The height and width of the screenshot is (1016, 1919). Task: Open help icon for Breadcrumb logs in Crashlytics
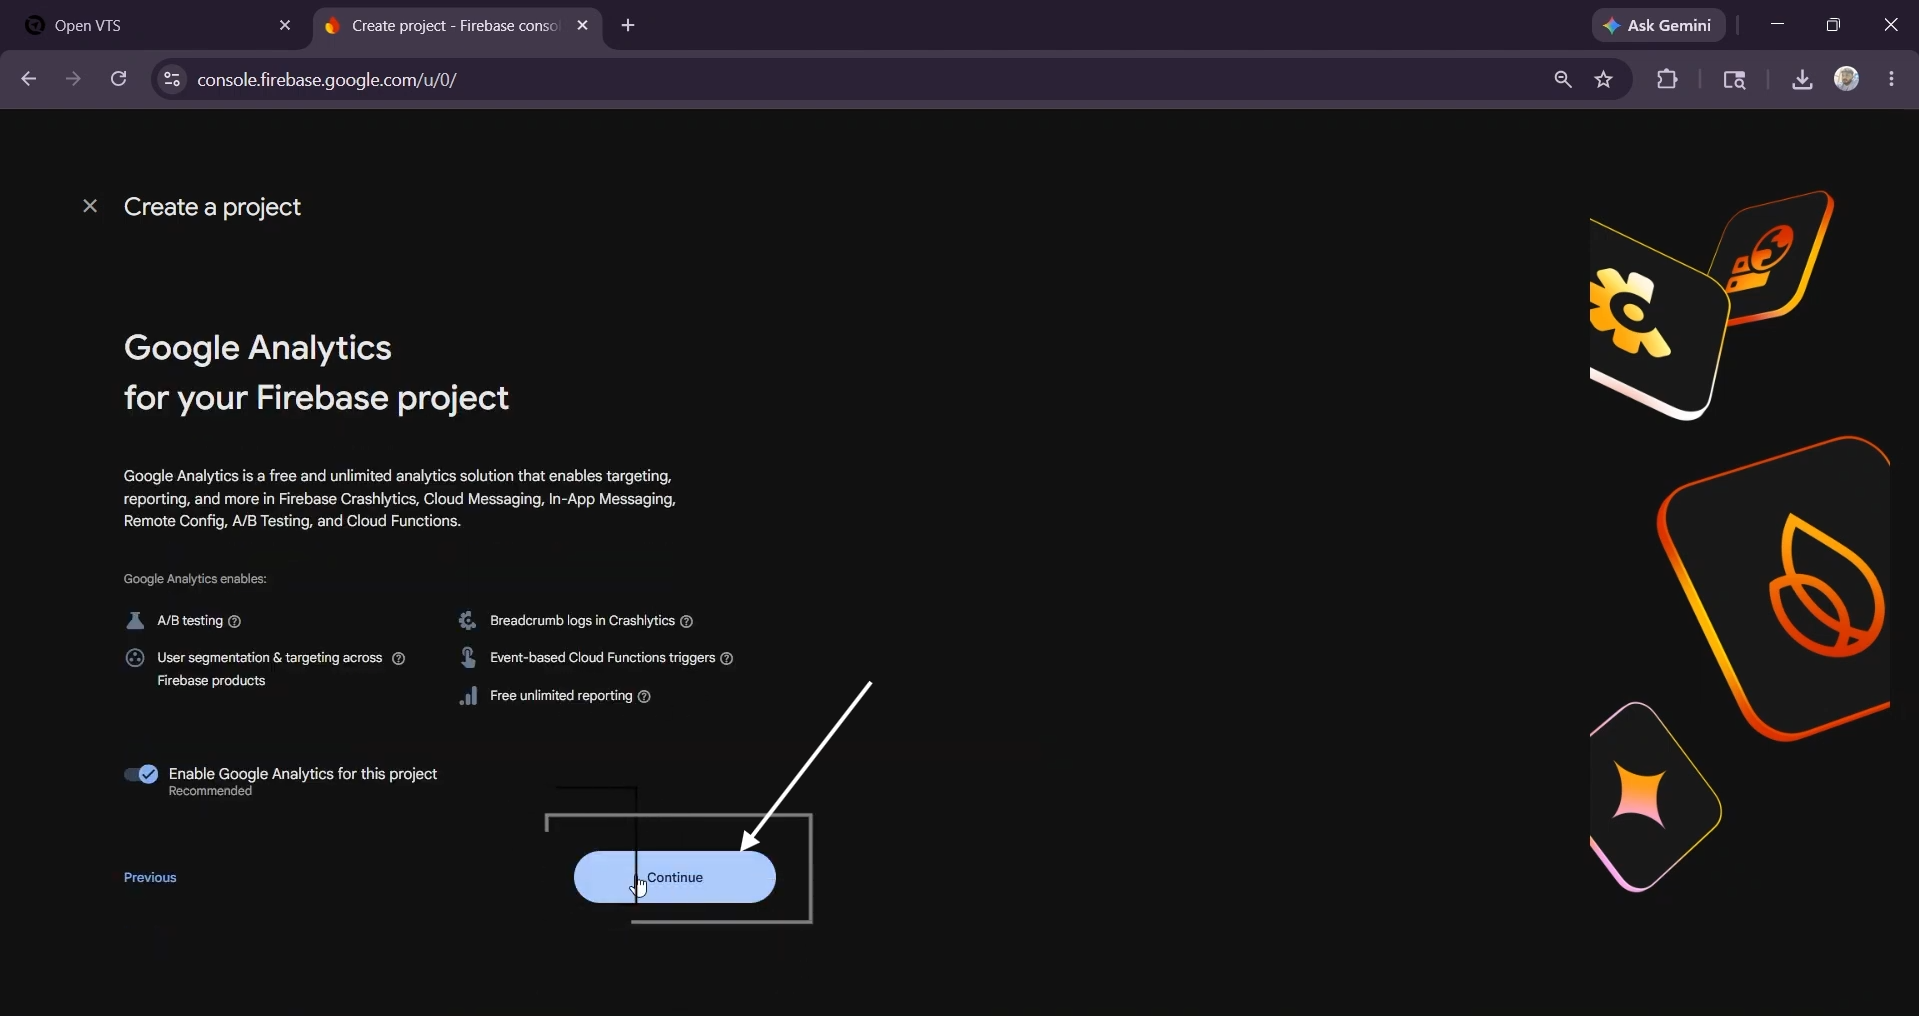[687, 622]
